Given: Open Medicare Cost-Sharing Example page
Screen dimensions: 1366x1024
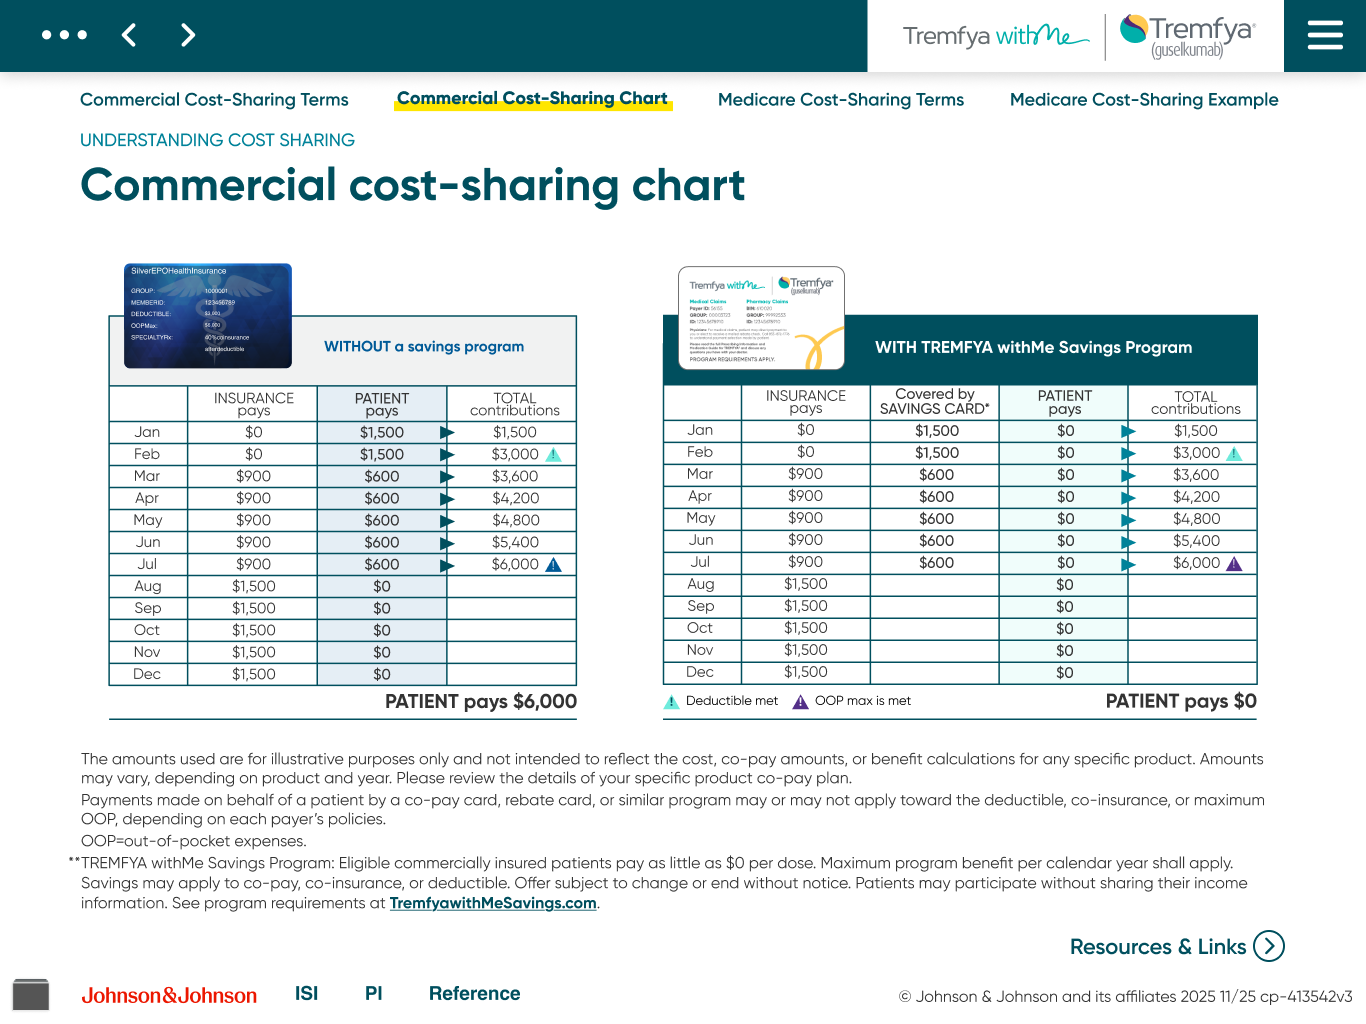Looking at the screenshot, I should (x=1143, y=99).
